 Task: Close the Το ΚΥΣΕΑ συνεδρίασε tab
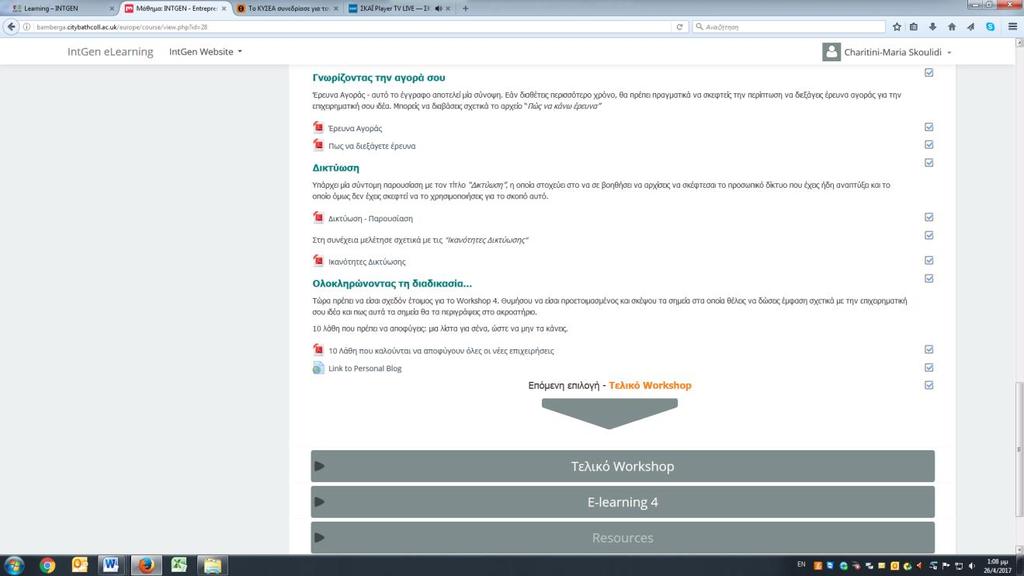pos(336,8)
